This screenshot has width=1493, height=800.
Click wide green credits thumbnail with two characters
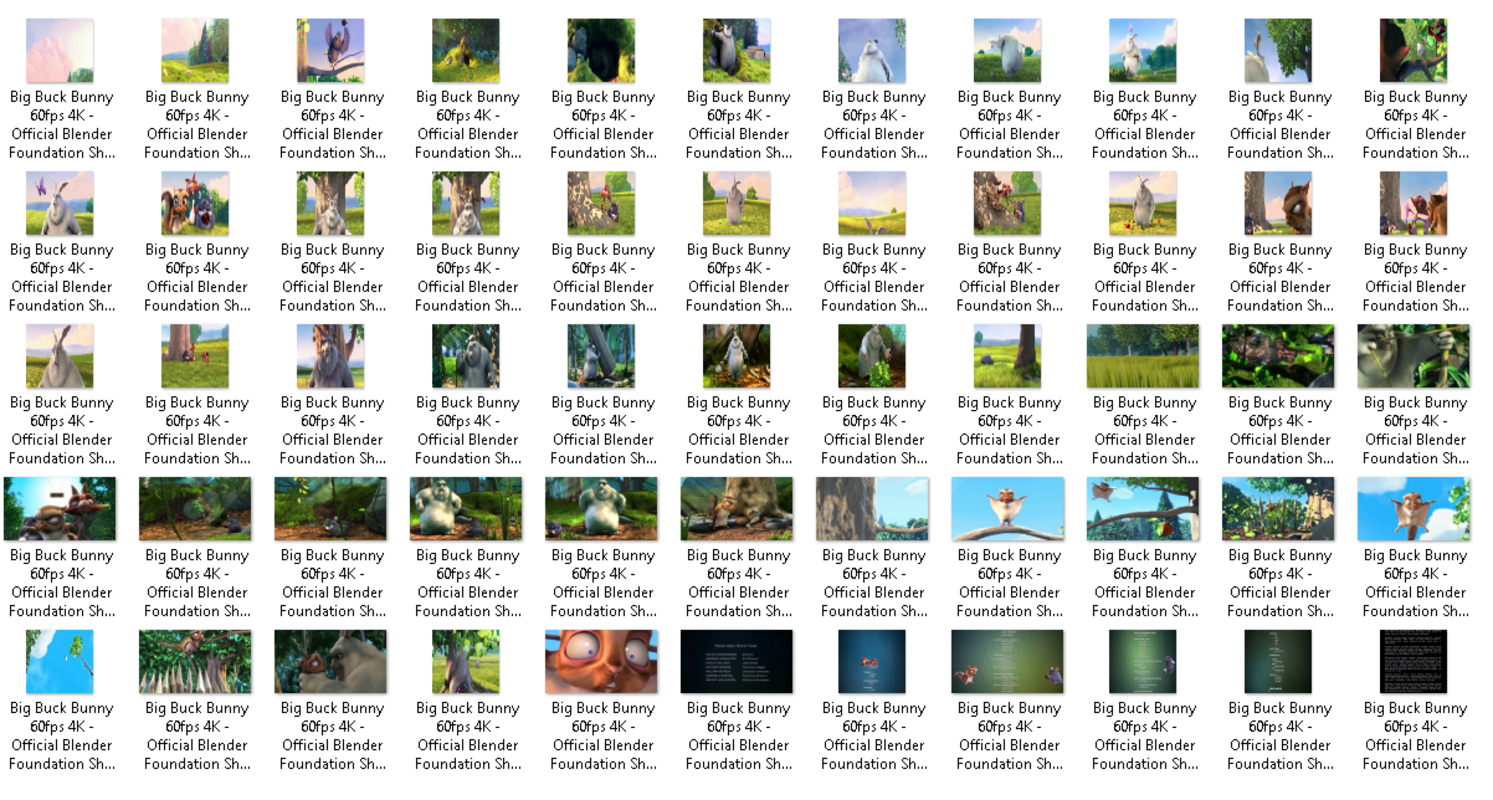(x=1007, y=662)
